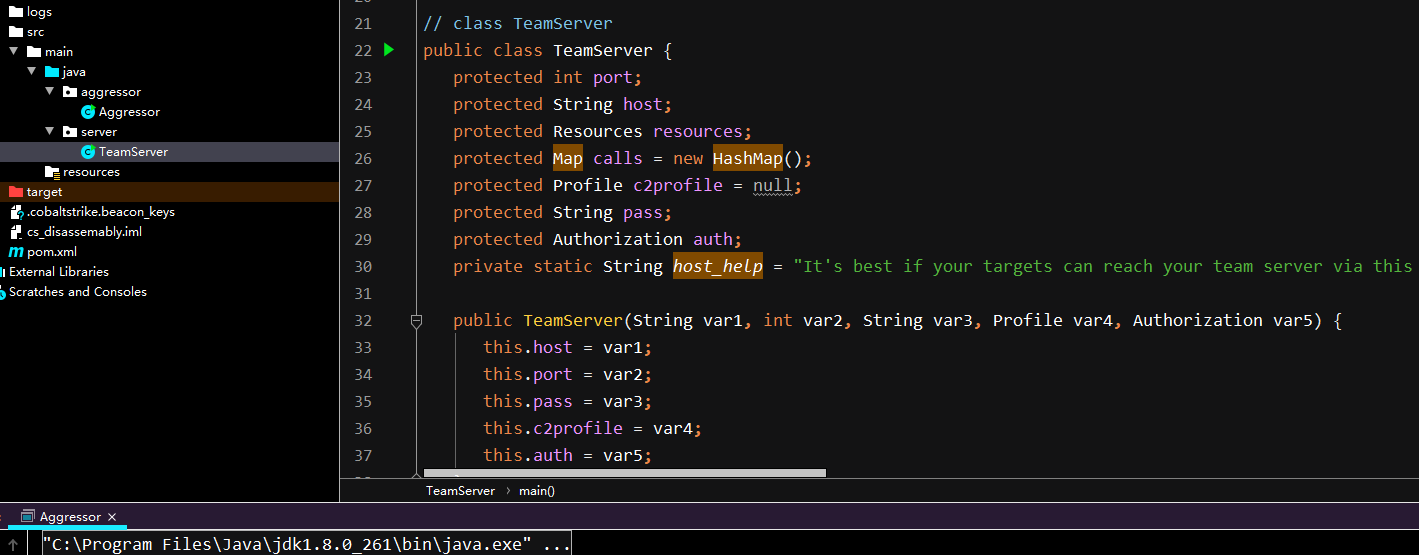Click the highlighted Map type on line 26
The image size is (1419, 555).
click(x=568, y=158)
